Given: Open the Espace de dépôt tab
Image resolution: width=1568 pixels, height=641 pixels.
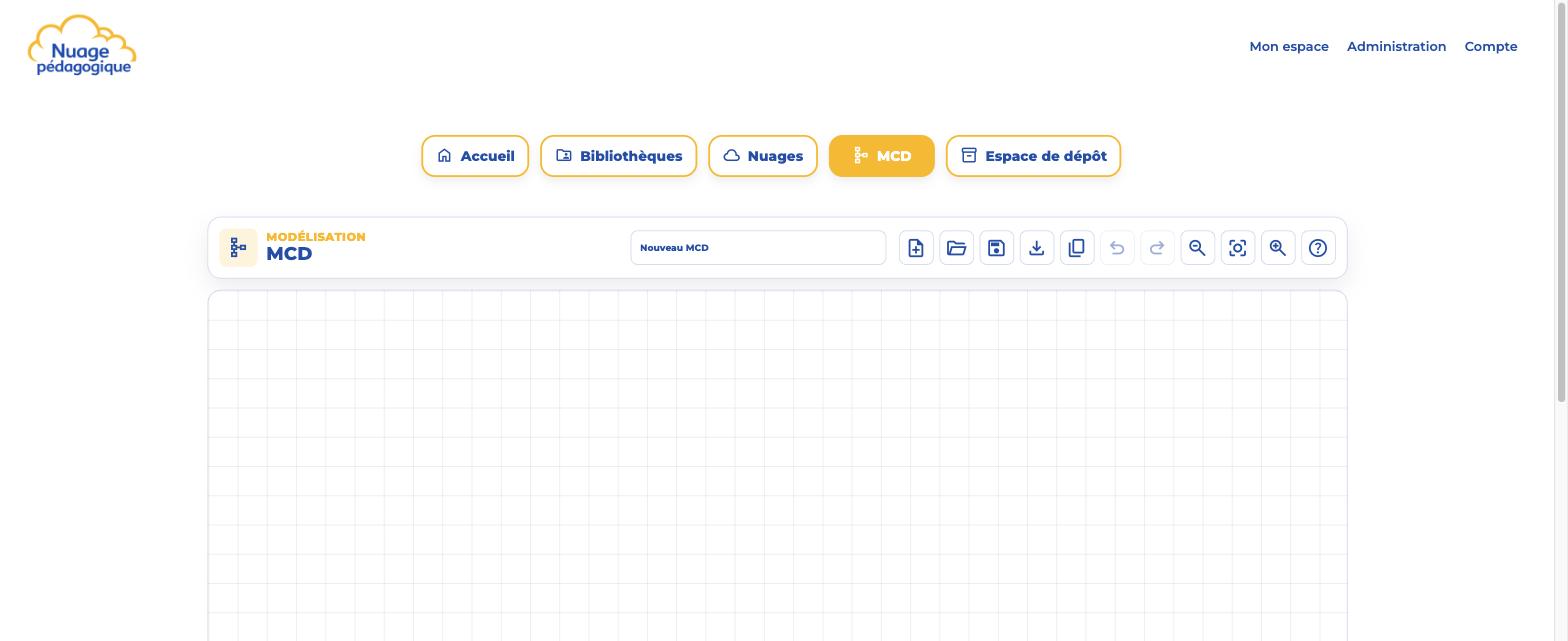Looking at the screenshot, I should coord(1033,156).
